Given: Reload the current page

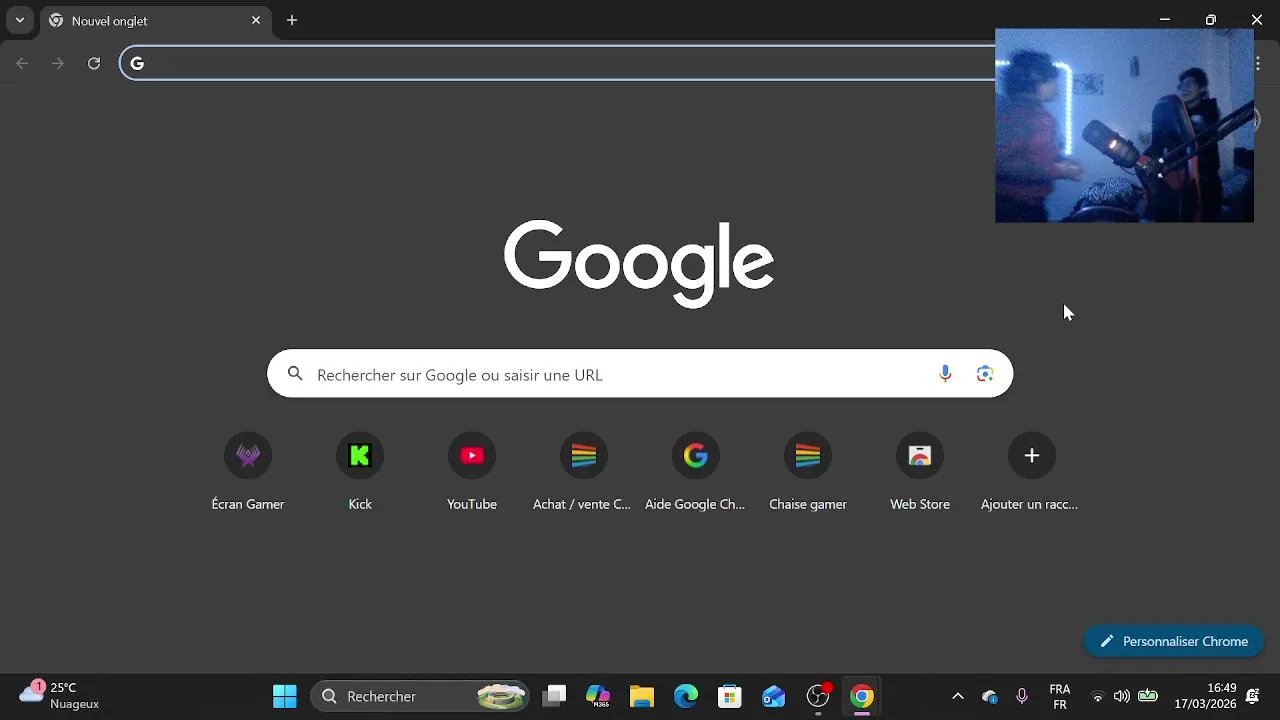Looking at the screenshot, I should point(94,63).
